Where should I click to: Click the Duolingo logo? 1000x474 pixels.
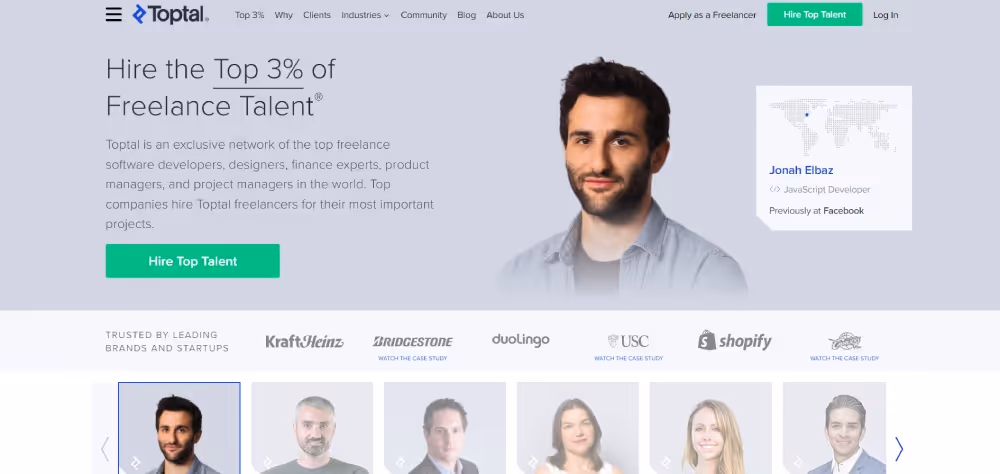click(520, 340)
